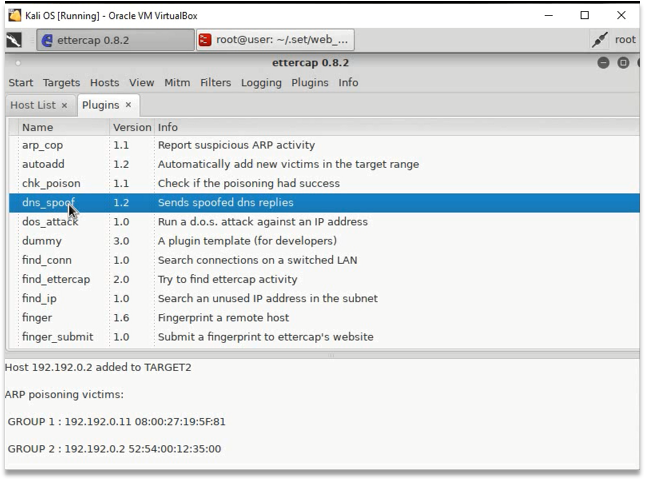Select the finger_submit plugin
646x479 pixels.
pyautogui.click(x=324, y=337)
